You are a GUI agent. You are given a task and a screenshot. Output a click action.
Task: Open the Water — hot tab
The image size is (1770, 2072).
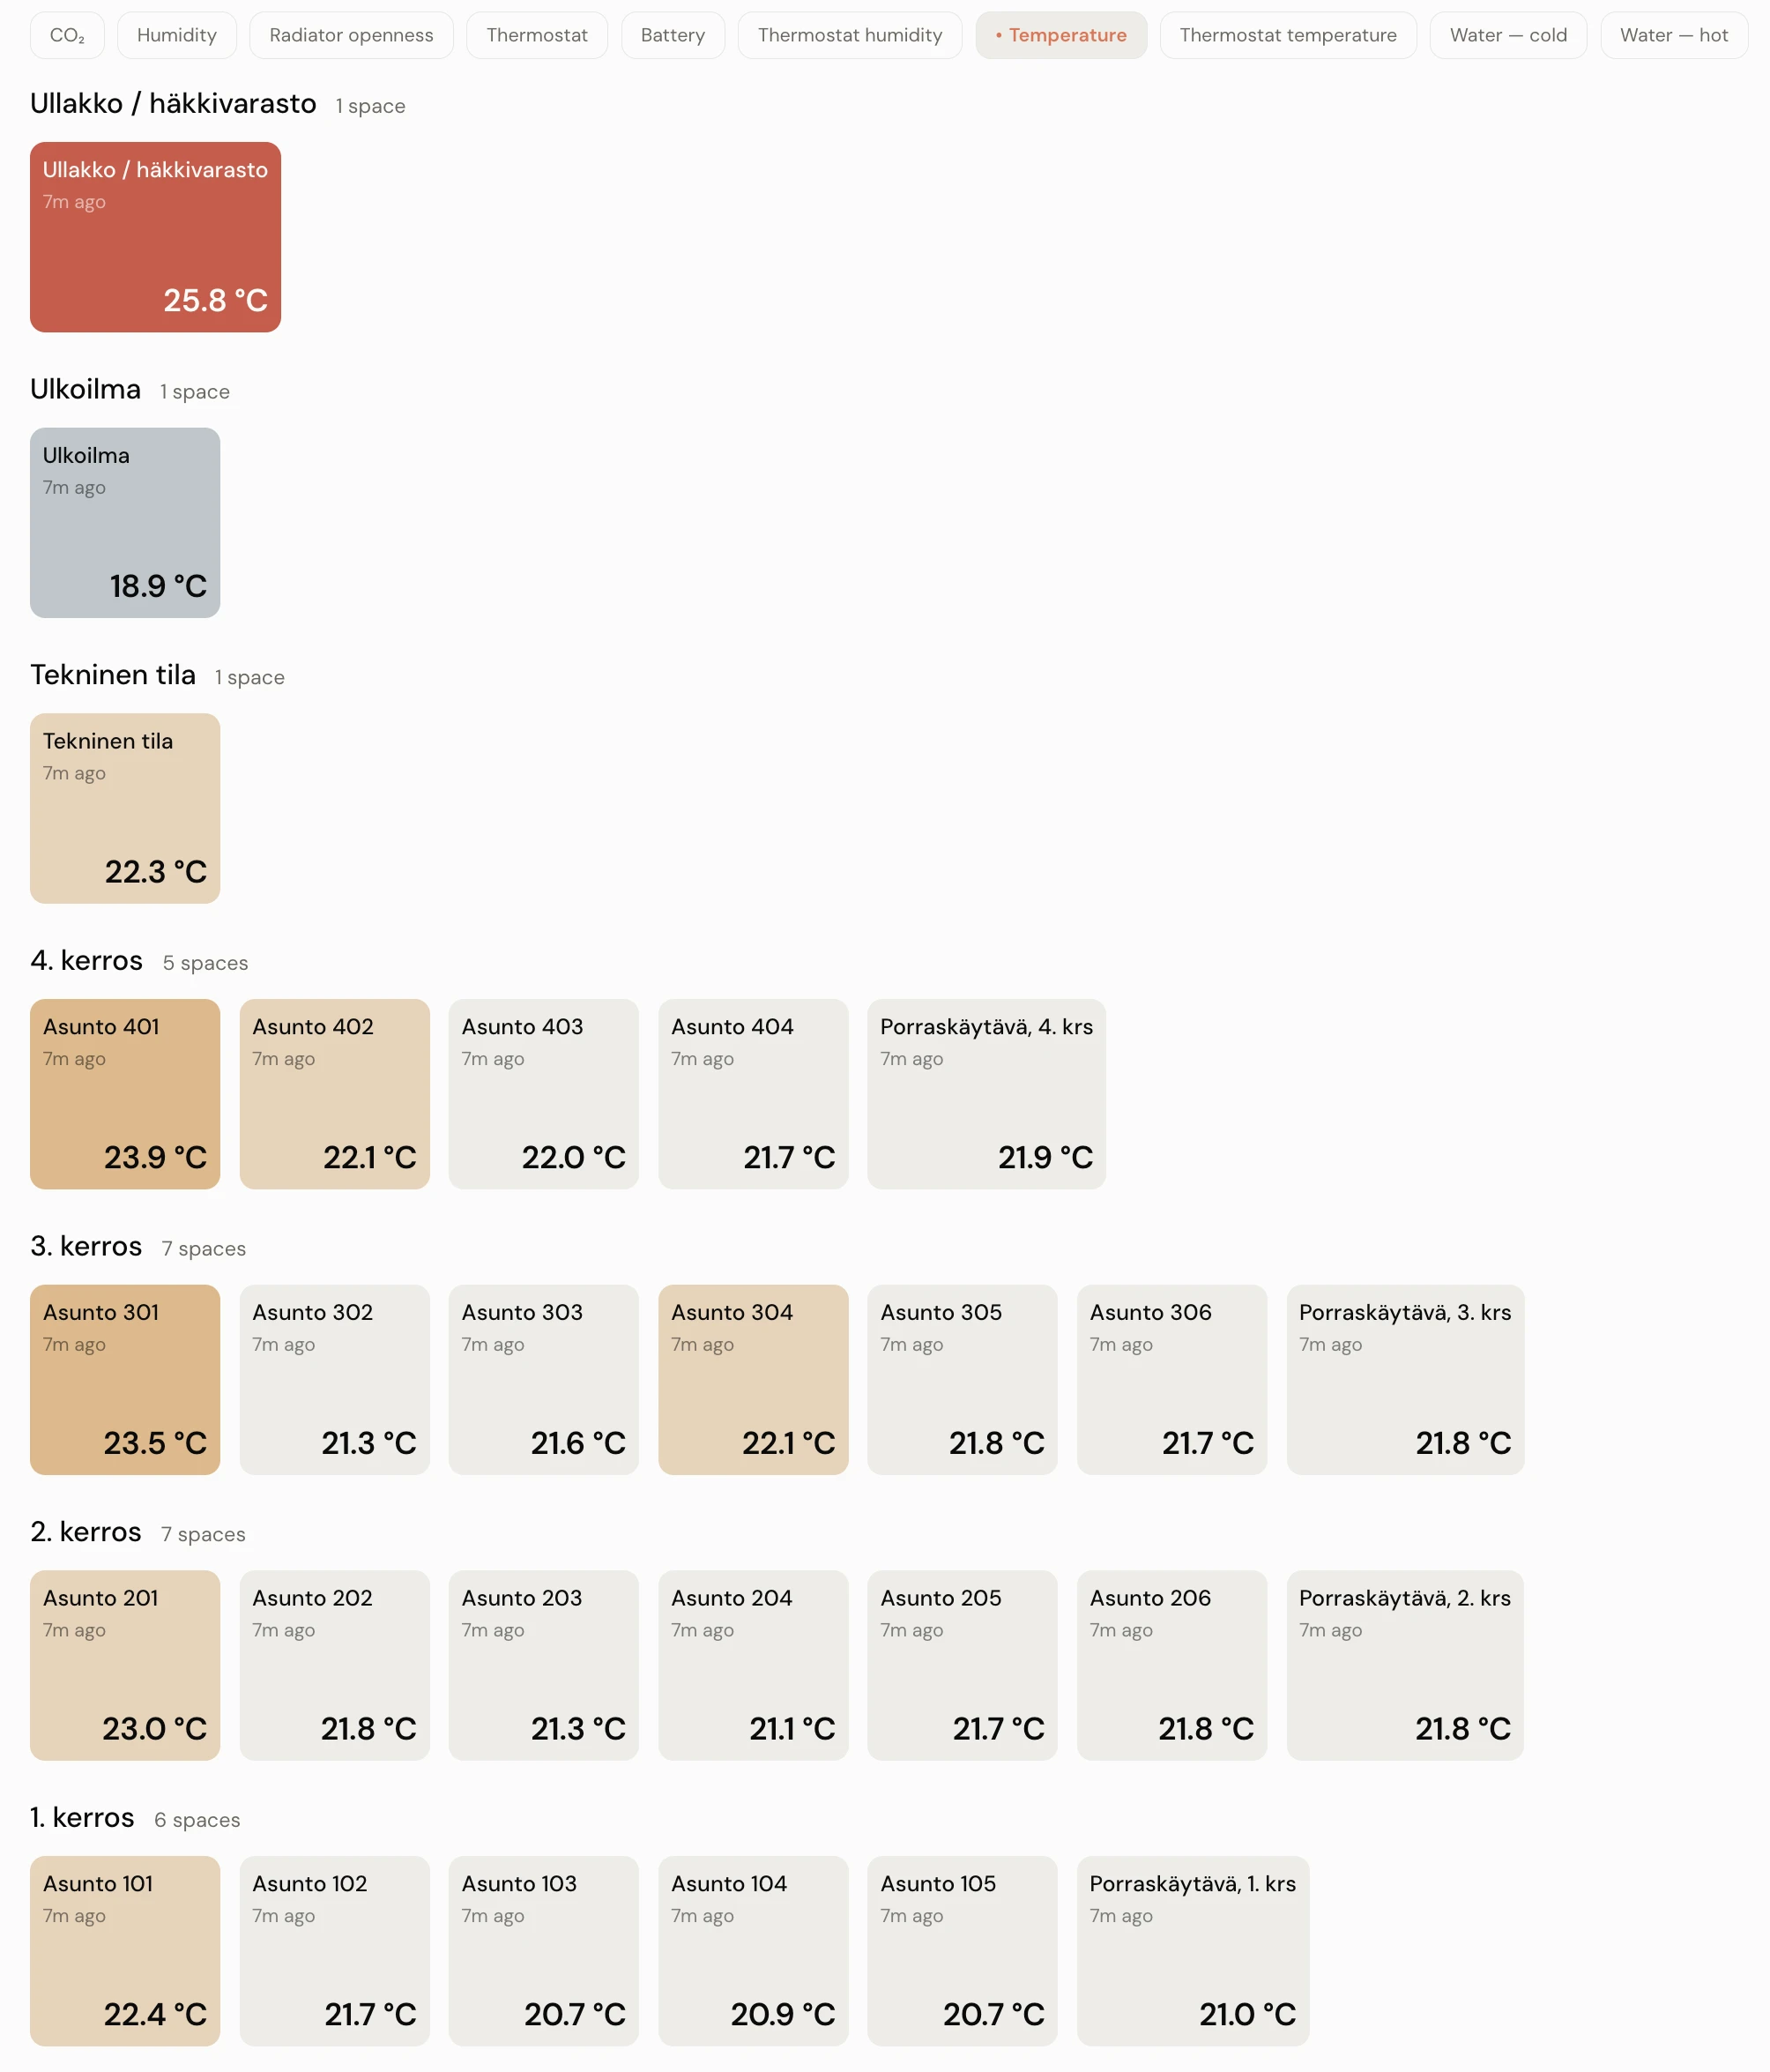point(1674,35)
